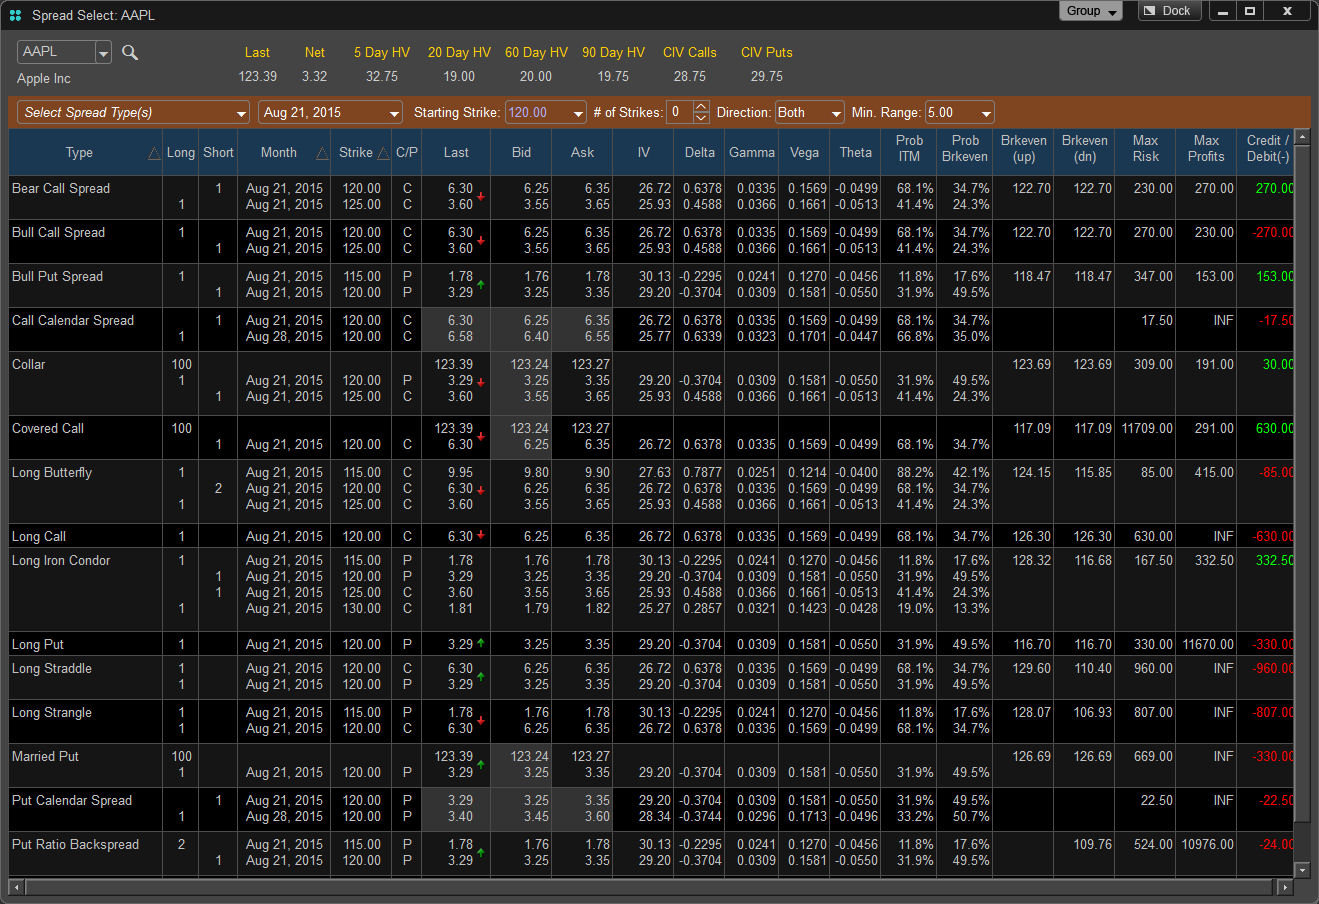Select the Covered Call row

[x=651, y=437]
